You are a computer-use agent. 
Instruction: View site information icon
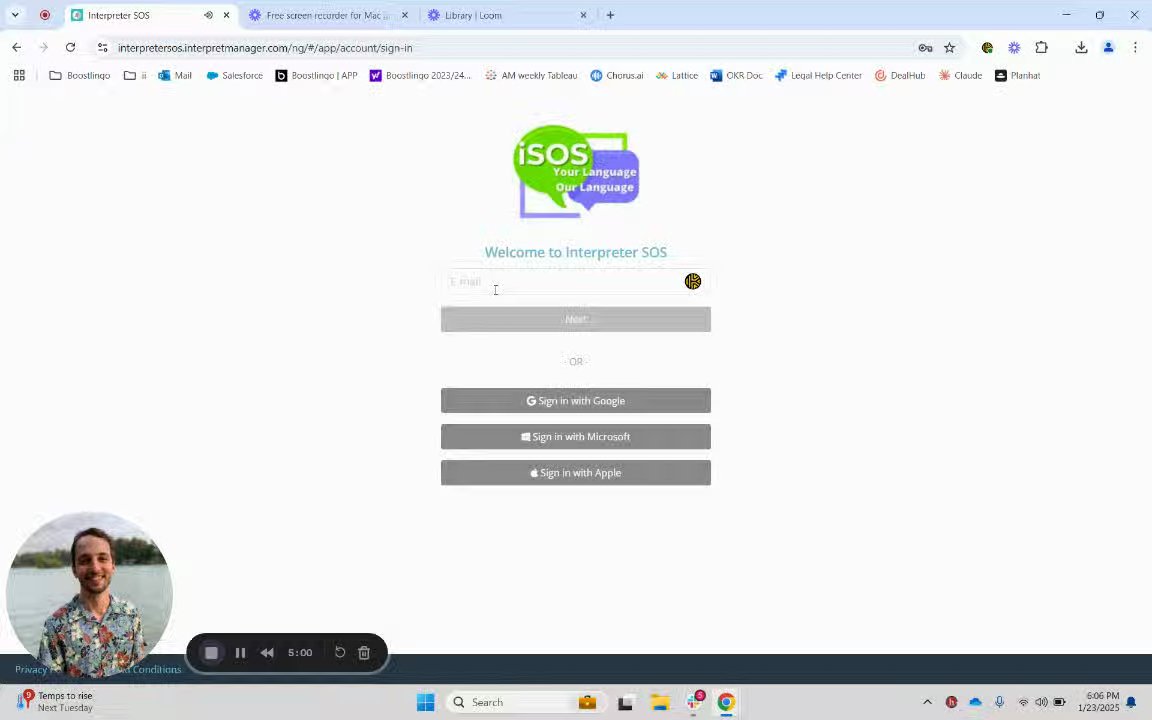102,48
